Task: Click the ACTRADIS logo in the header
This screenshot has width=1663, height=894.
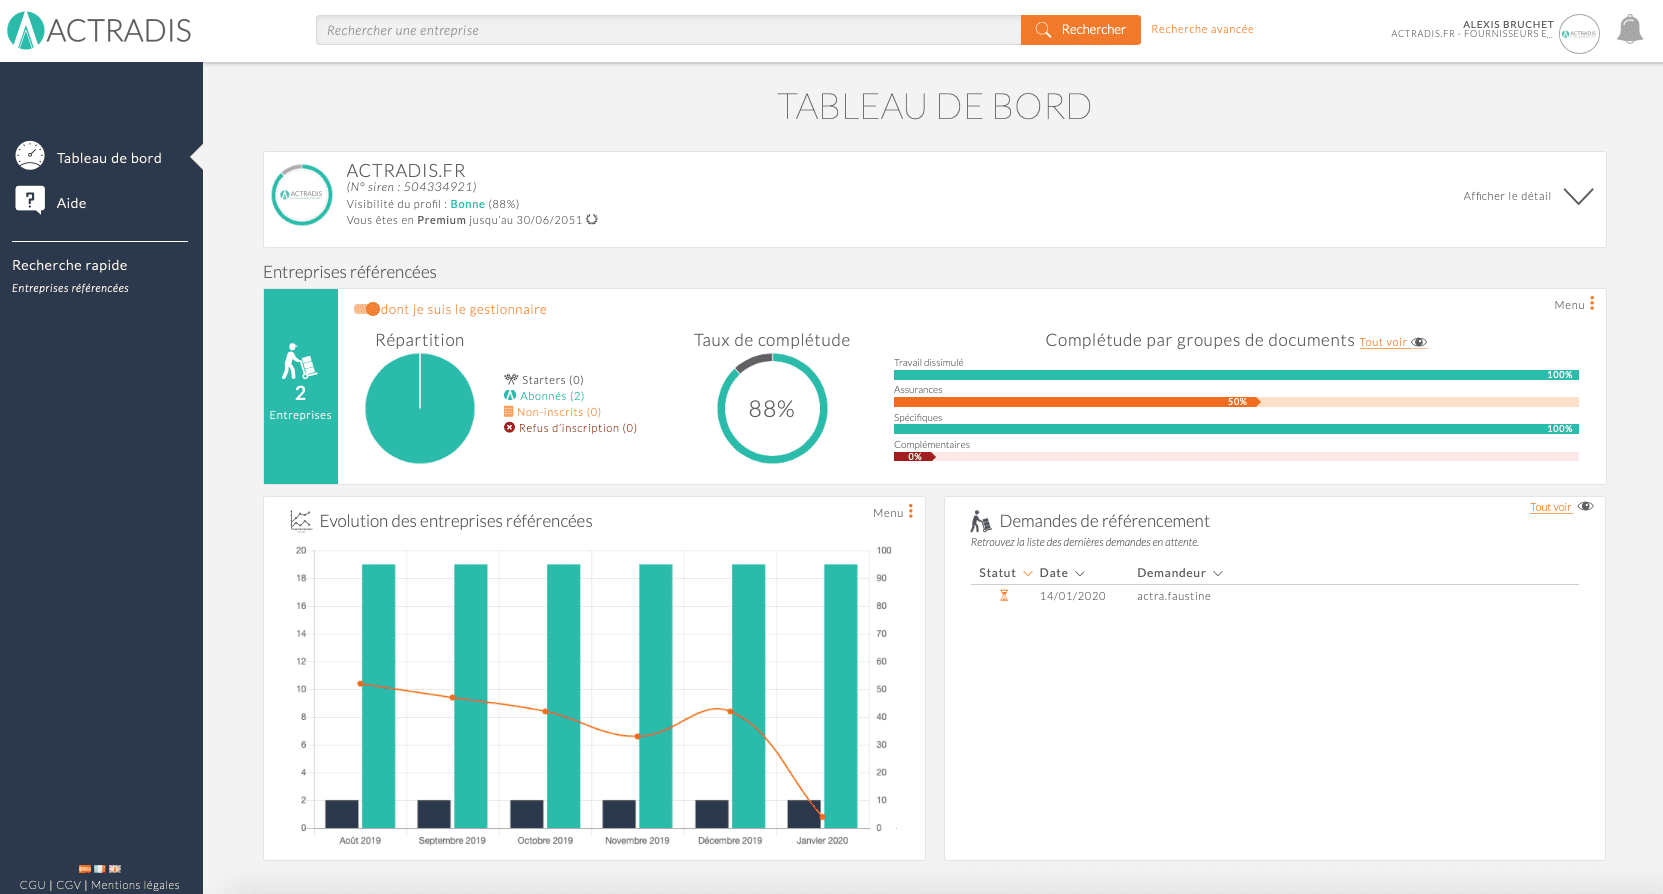Action: pos(99,30)
